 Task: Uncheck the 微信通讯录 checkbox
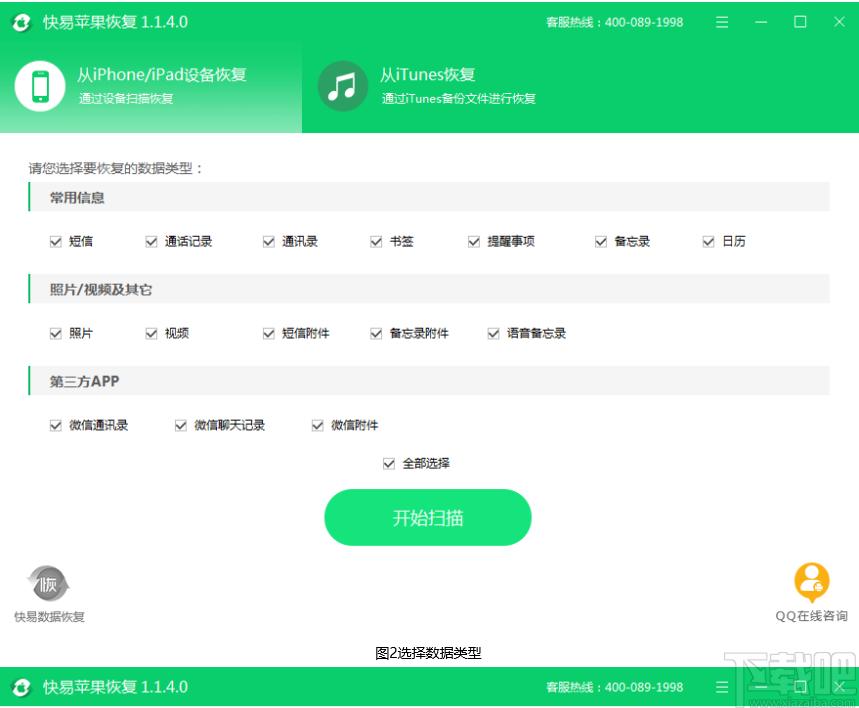tap(56, 426)
